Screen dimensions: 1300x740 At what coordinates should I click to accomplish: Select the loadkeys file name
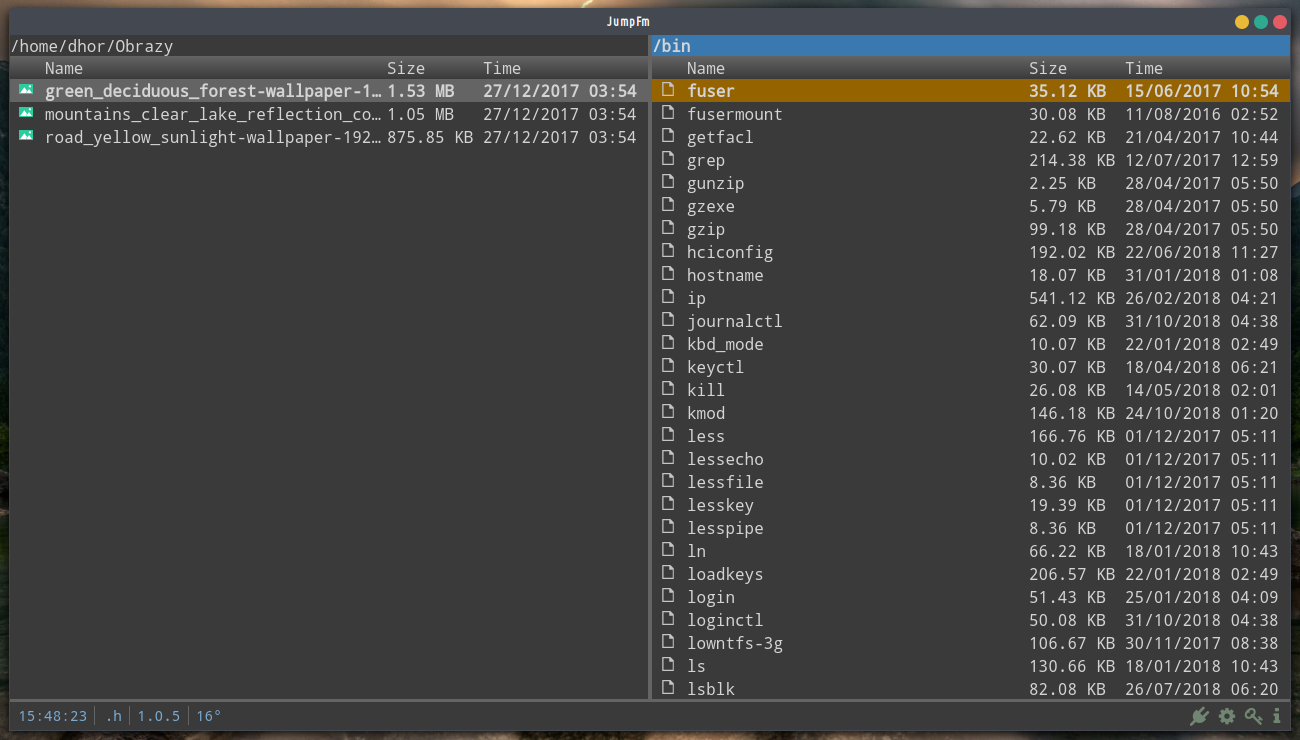point(725,574)
